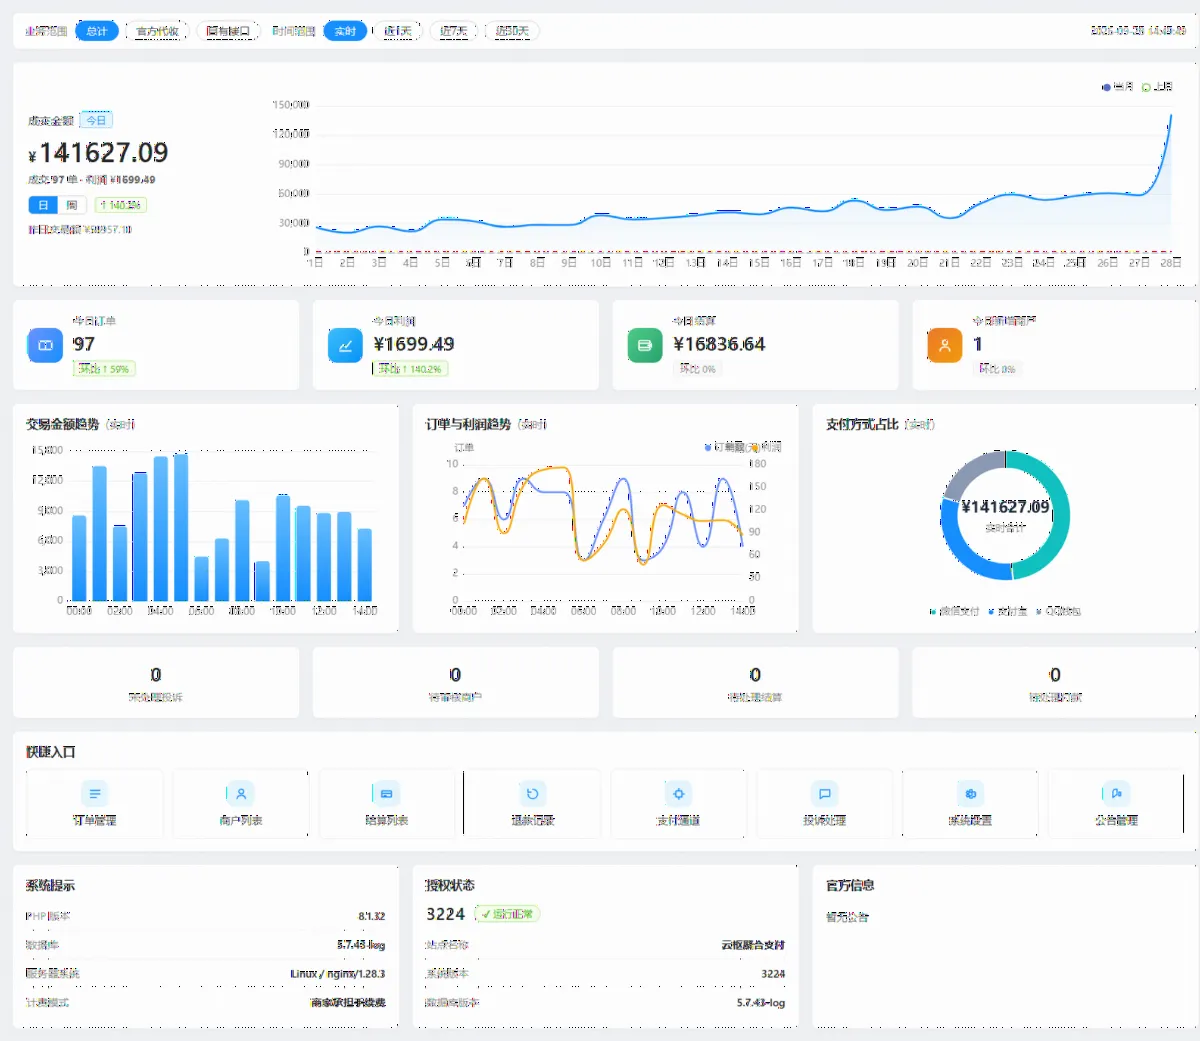
Task: Click the 订单管理 shortcut label
Action: pos(95,820)
